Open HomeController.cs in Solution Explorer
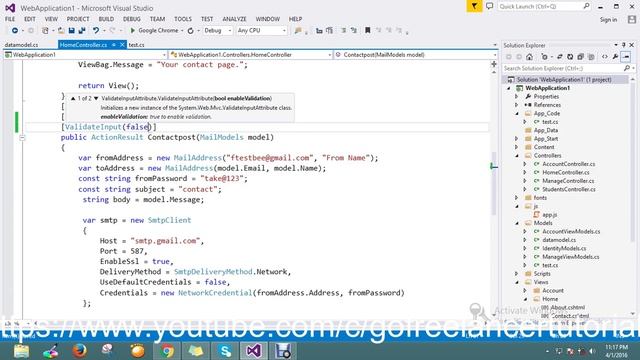Viewport: 640px width, 360px height. point(565,172)
